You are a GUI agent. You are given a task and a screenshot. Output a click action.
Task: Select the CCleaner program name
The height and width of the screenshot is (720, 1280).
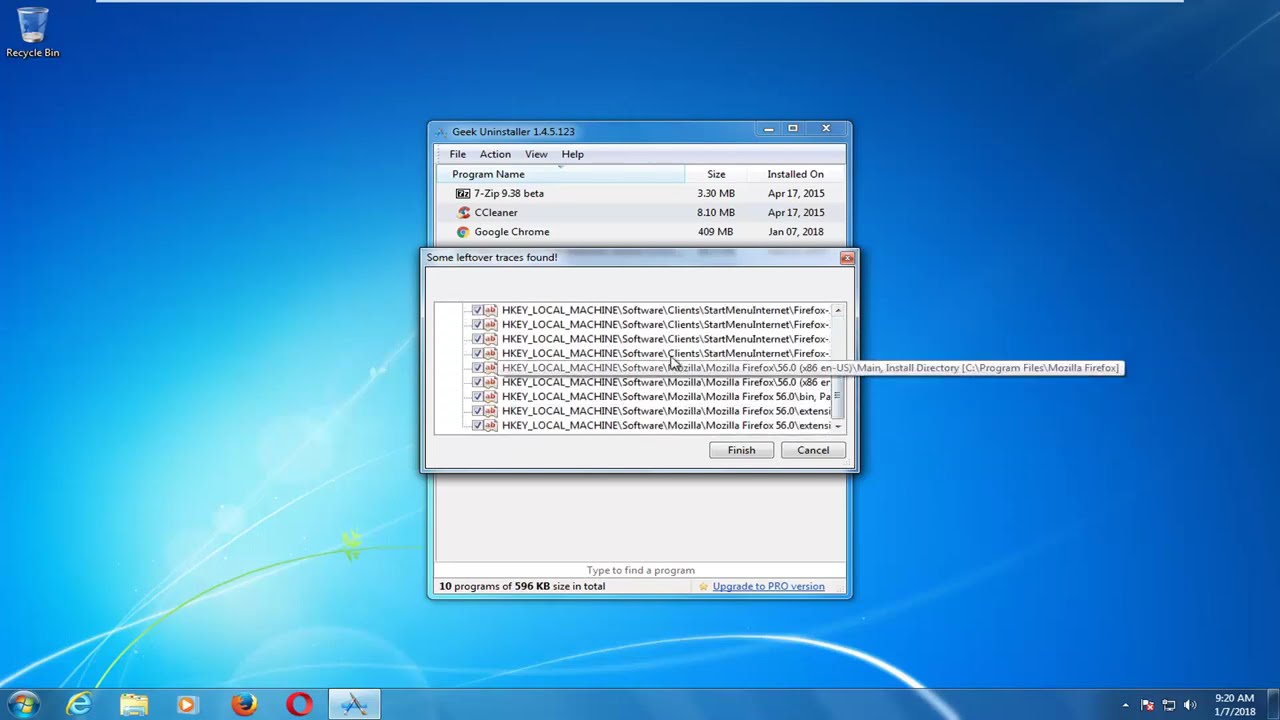coord(496,212)
